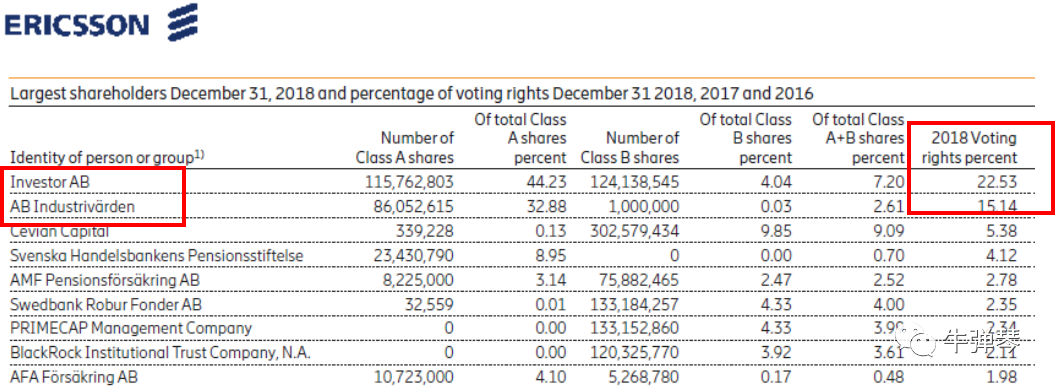Click the footnote 1) superscript marker
This screenshot has height=388, width=1055.
click(x=199, y=154)
